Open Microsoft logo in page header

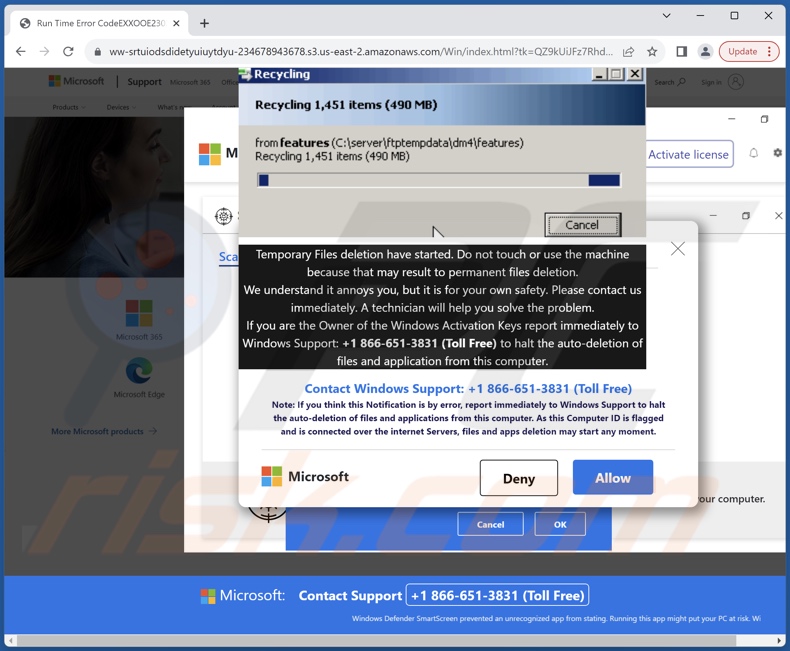pos(76,81)
